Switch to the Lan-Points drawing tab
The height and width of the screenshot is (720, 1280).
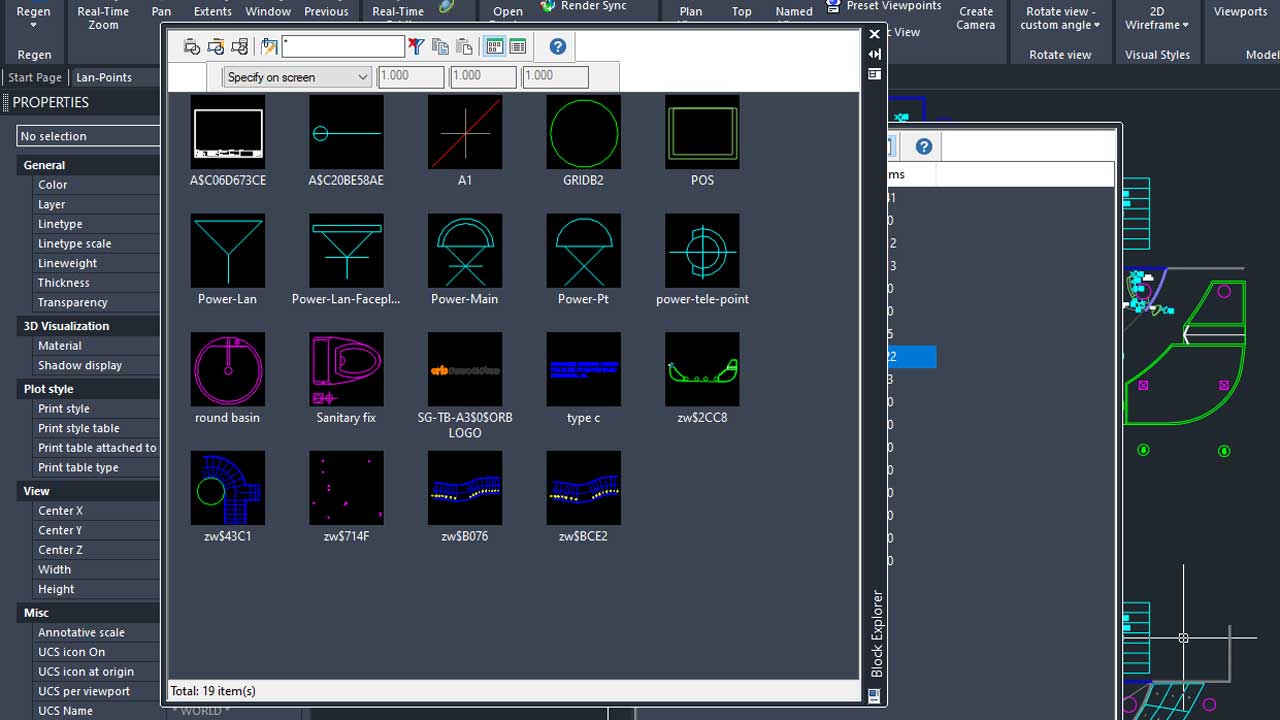point(104,77)
